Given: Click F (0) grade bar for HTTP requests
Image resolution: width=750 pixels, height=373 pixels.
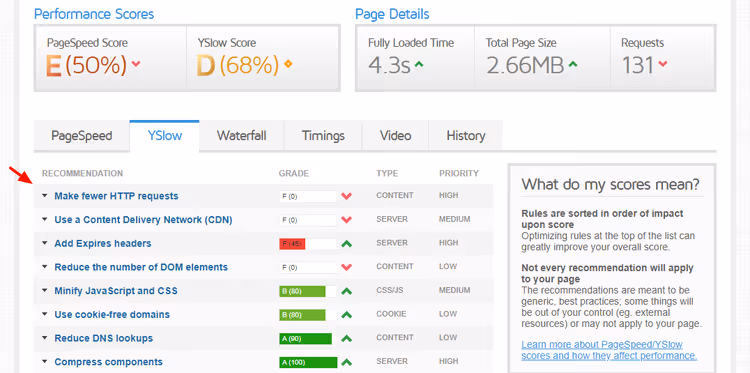Looking at the screenshot, I should [308, 196].
